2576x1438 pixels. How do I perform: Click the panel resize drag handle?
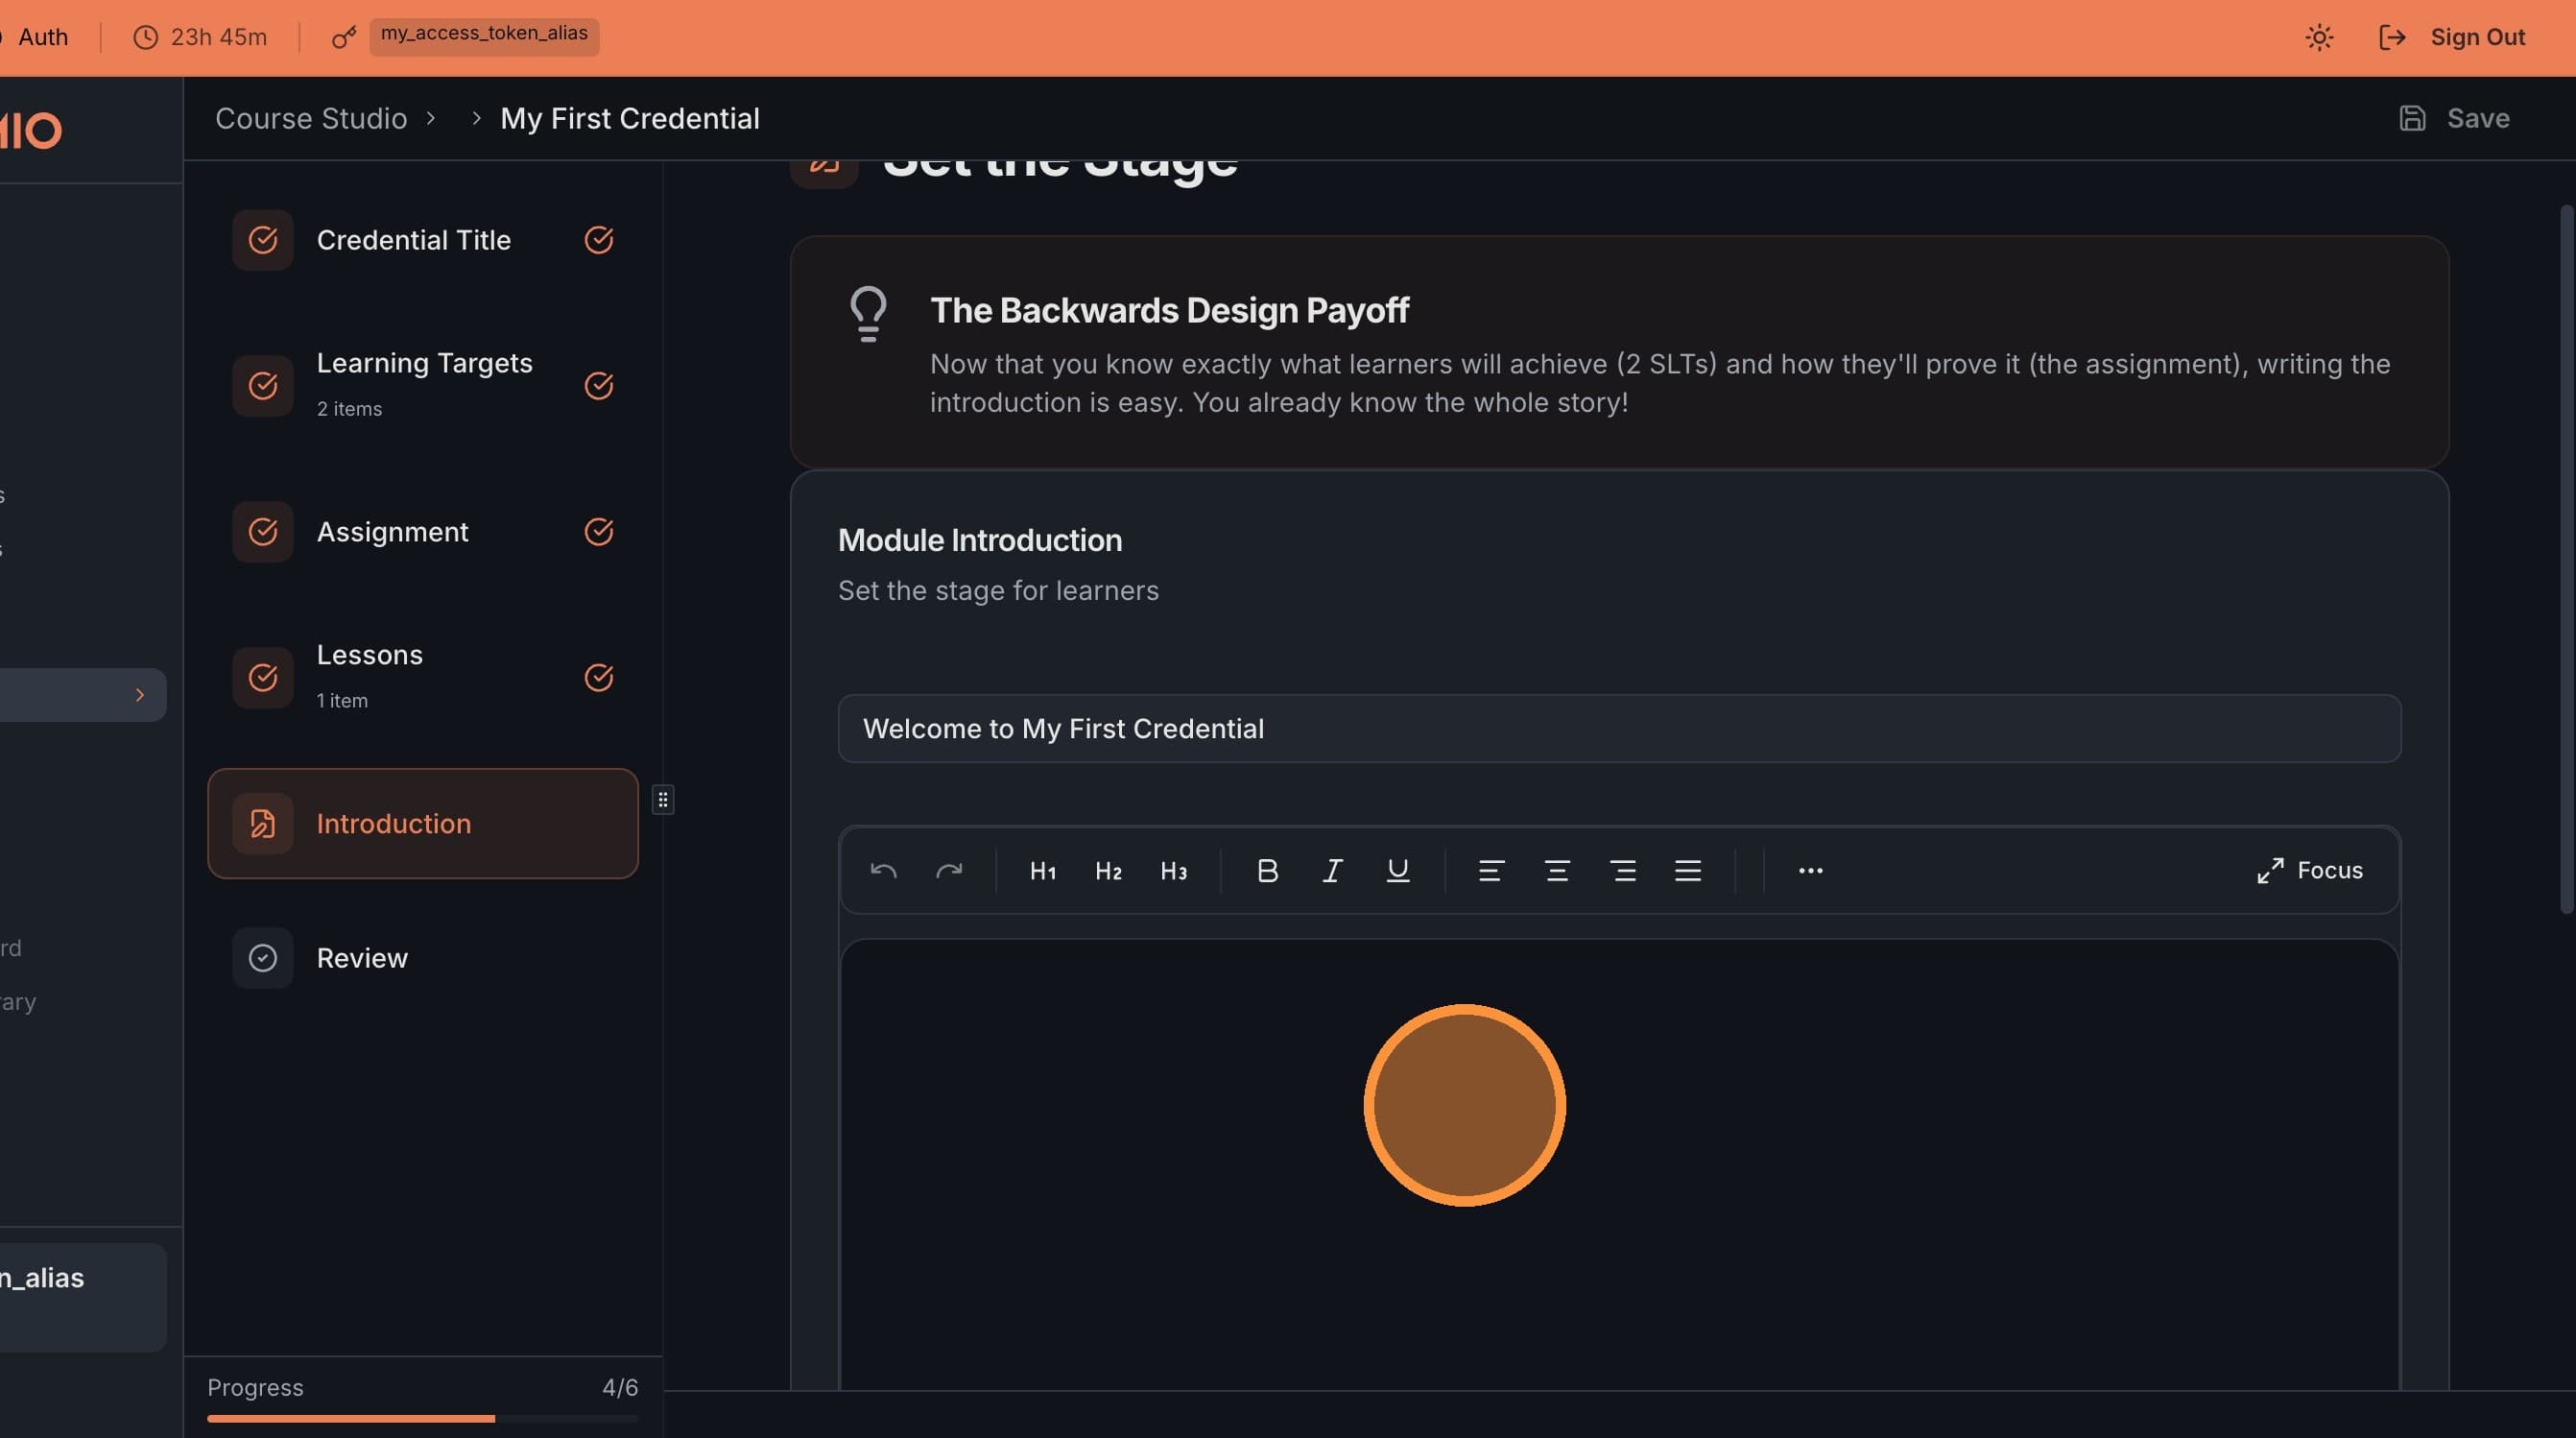coord(662,800)
